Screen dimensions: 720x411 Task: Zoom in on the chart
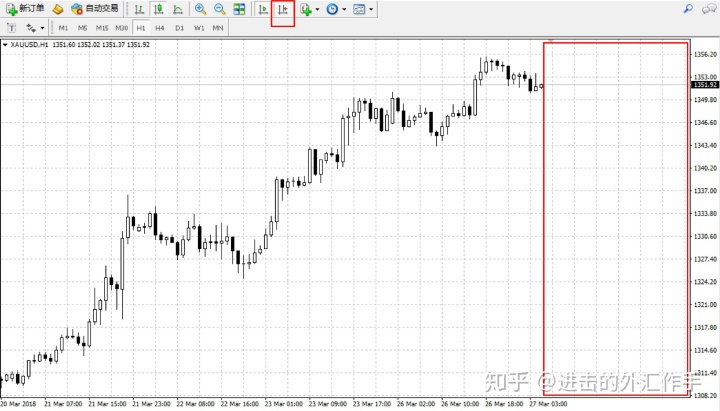[x=200, y=9]
